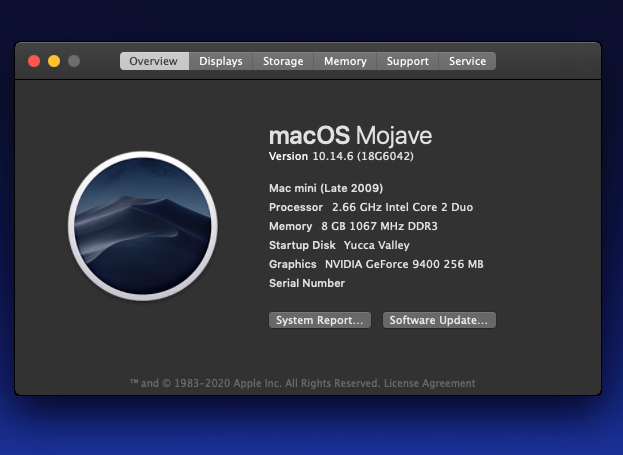Image resolution: width=623 pixels, height=455 pixels.
Task: Click the NVIDIA GeForce 9400 256 MB value
Action: coord(404,265)
